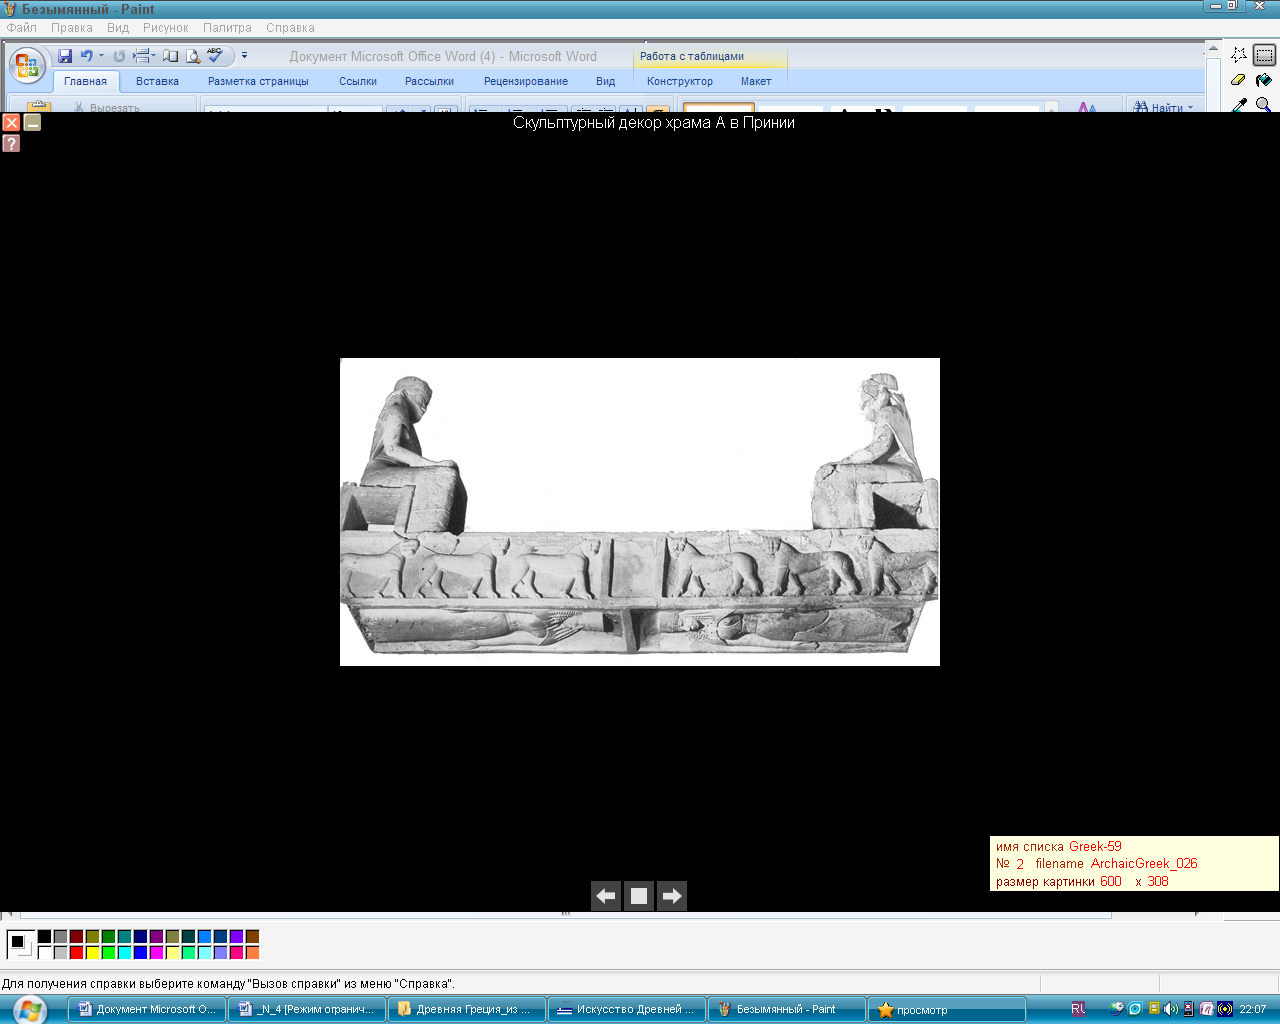1280x1024 pixels.
Task: Open viewer help question mark icon
Action: click(11, 143)
